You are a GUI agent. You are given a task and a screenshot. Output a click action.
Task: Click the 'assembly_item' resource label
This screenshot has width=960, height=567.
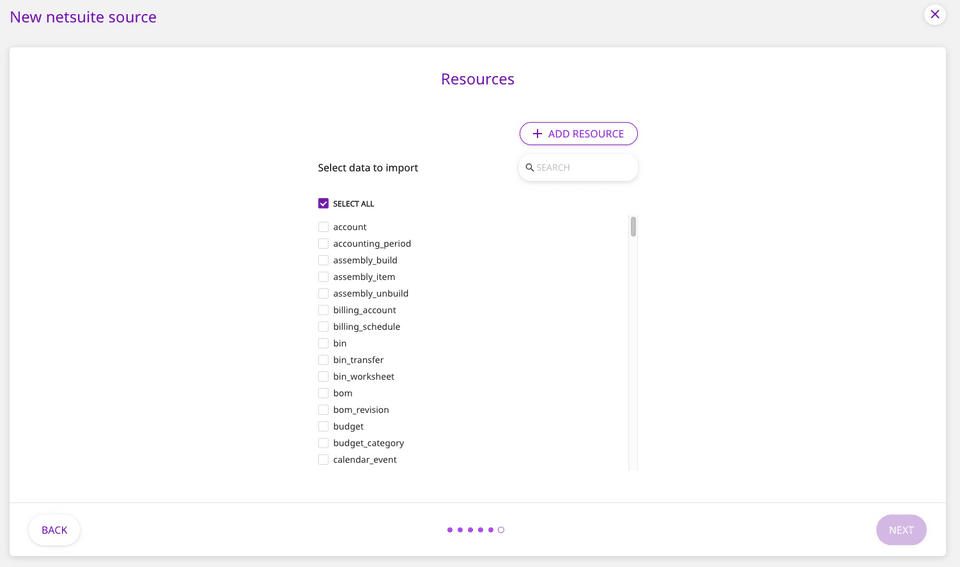click(364, 277)
